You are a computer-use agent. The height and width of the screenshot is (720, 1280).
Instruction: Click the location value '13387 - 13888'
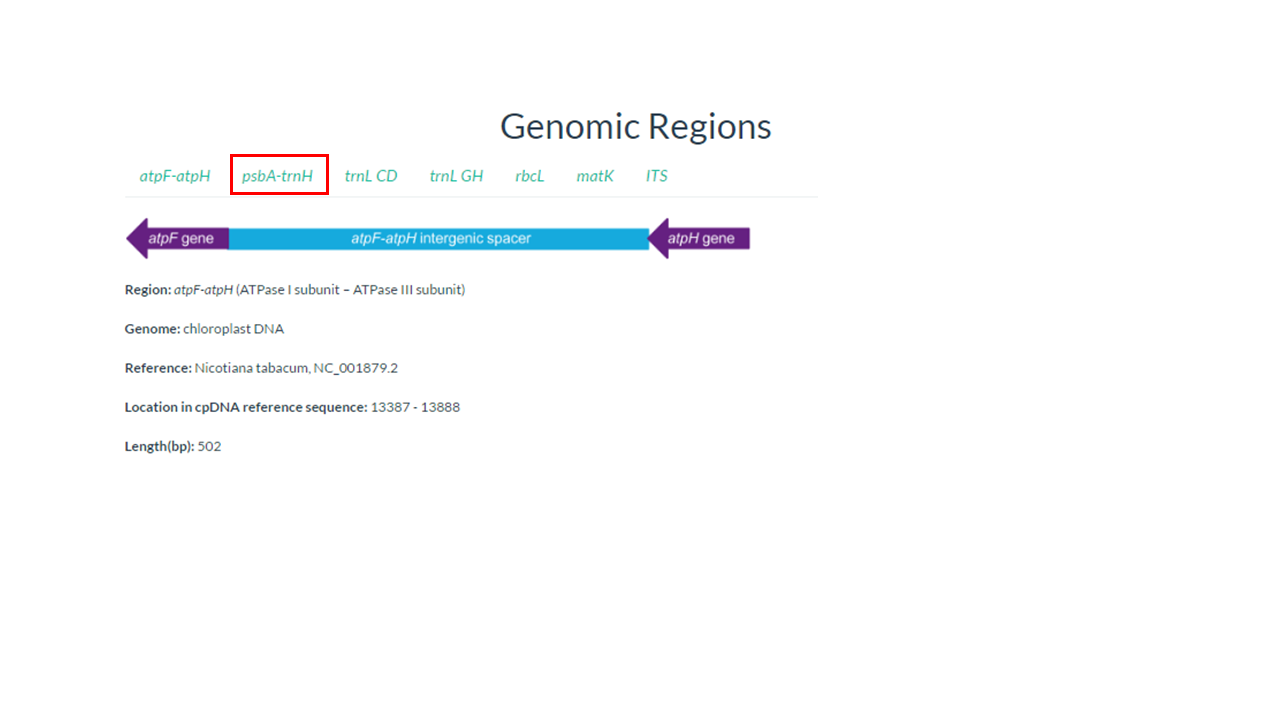click(x=415, y=407)
